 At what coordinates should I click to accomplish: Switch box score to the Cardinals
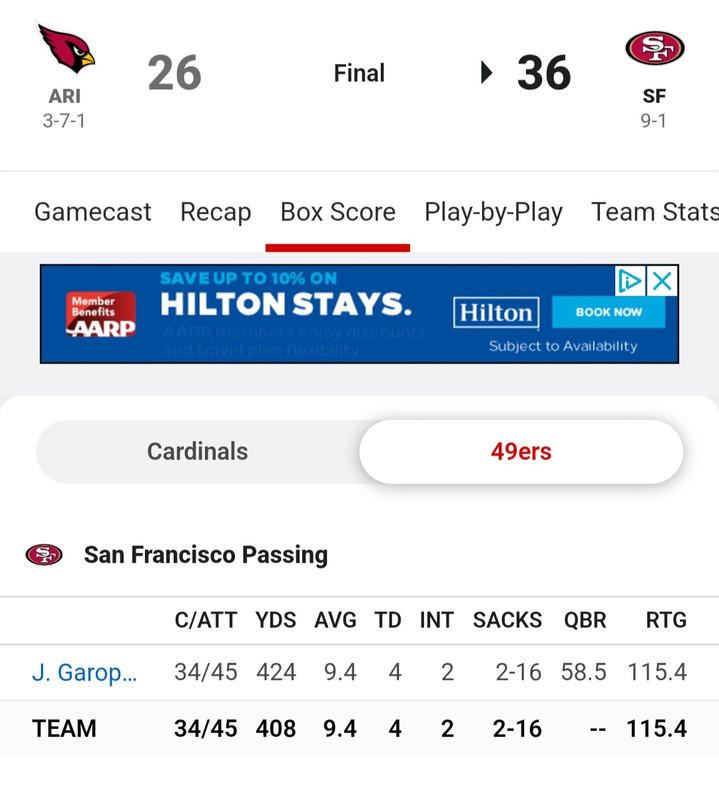[197, 452]
